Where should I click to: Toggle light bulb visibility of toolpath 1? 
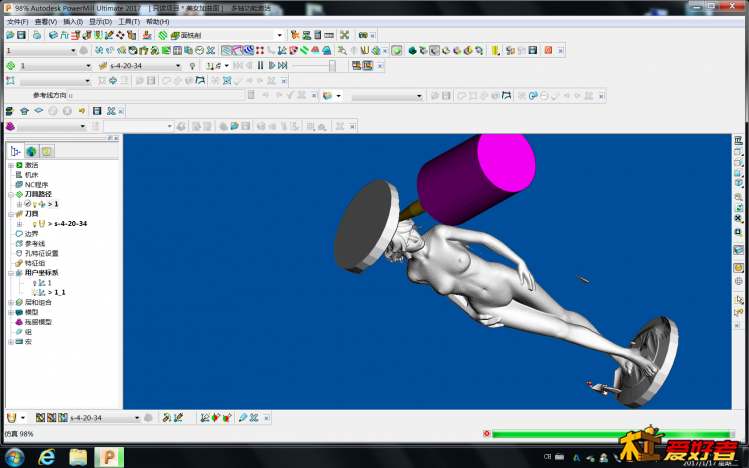coord(35,204)
